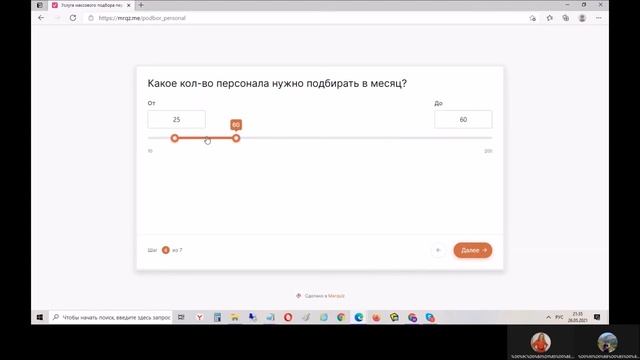The height and width of the screenshot is (360, 640).
Task: Open the vertical tabs icon at top left
Action: tap(40, 5)
